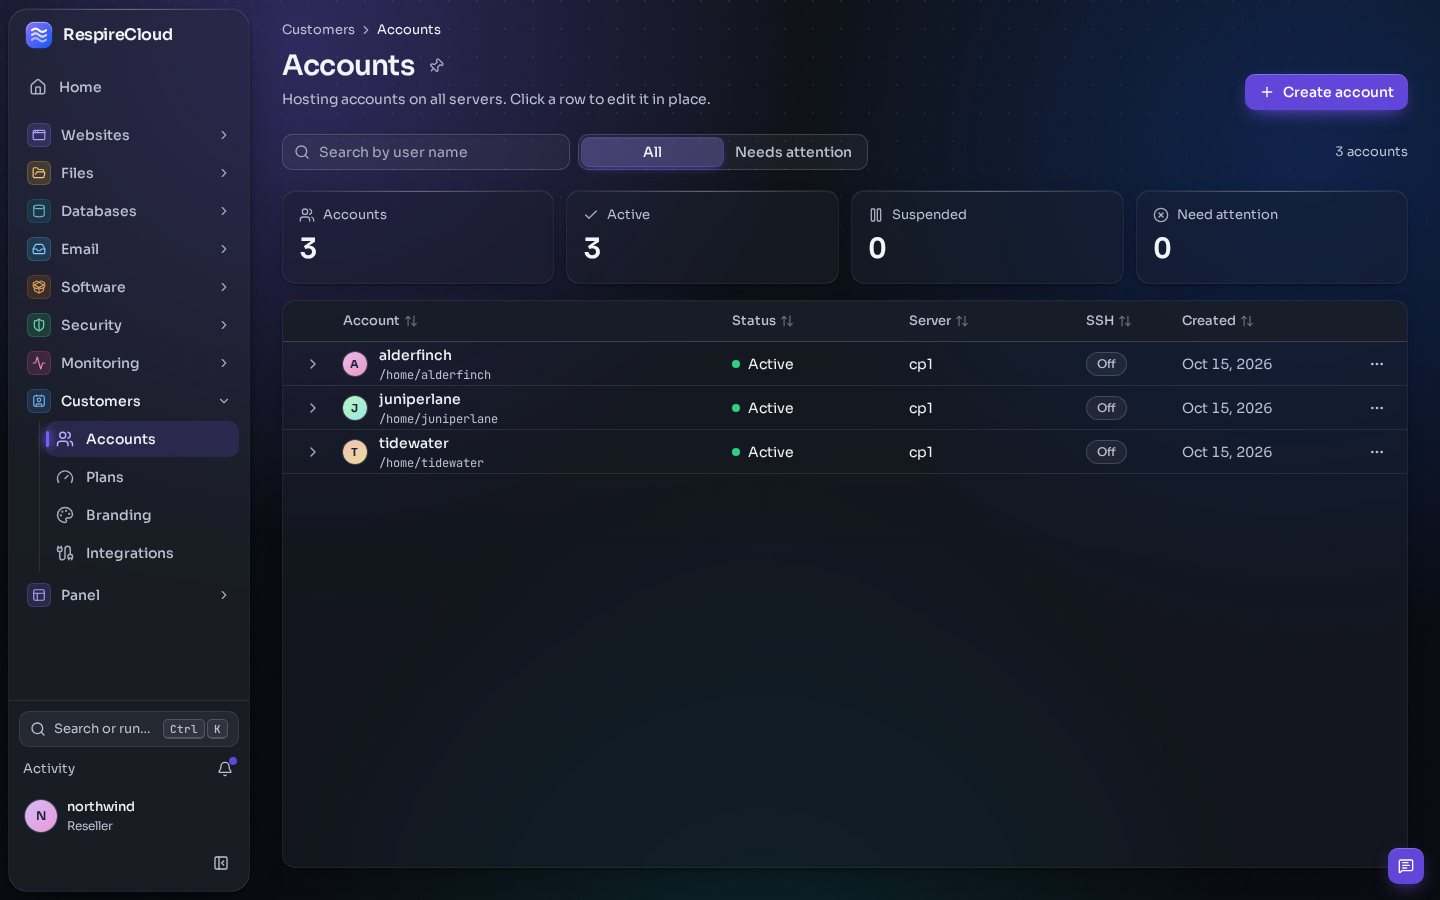
Task: Click the Databases sidebar icon
Action: (39, 211)
